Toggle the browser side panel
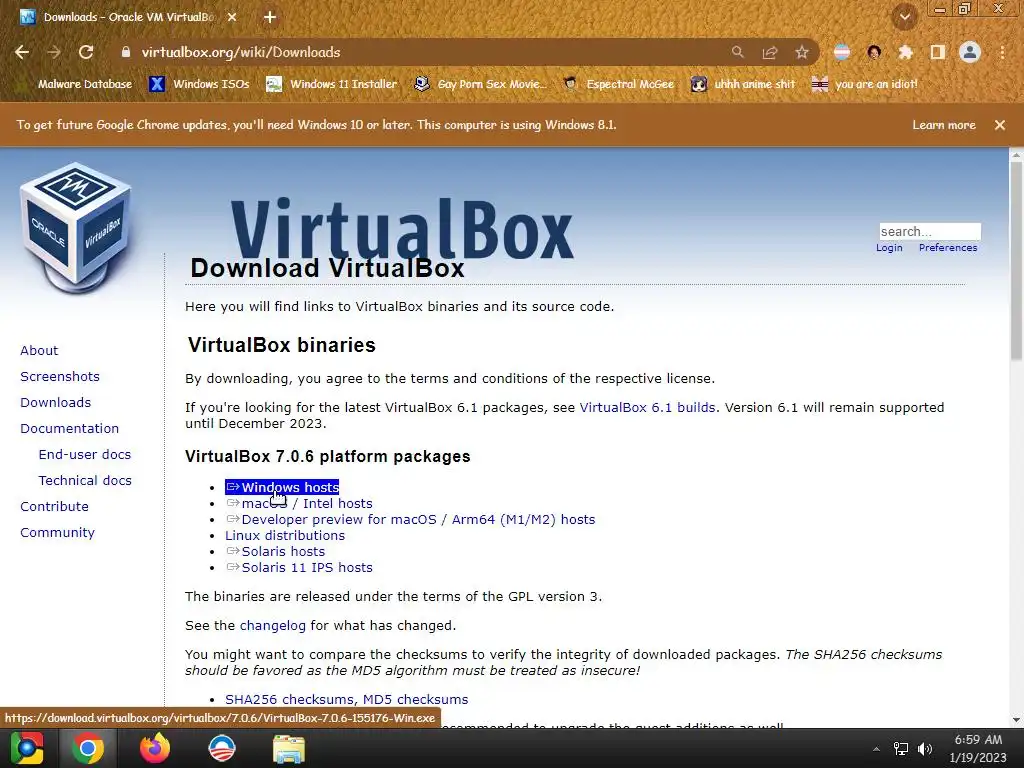This screenshot has width=1024, height=768. (938, 52)
